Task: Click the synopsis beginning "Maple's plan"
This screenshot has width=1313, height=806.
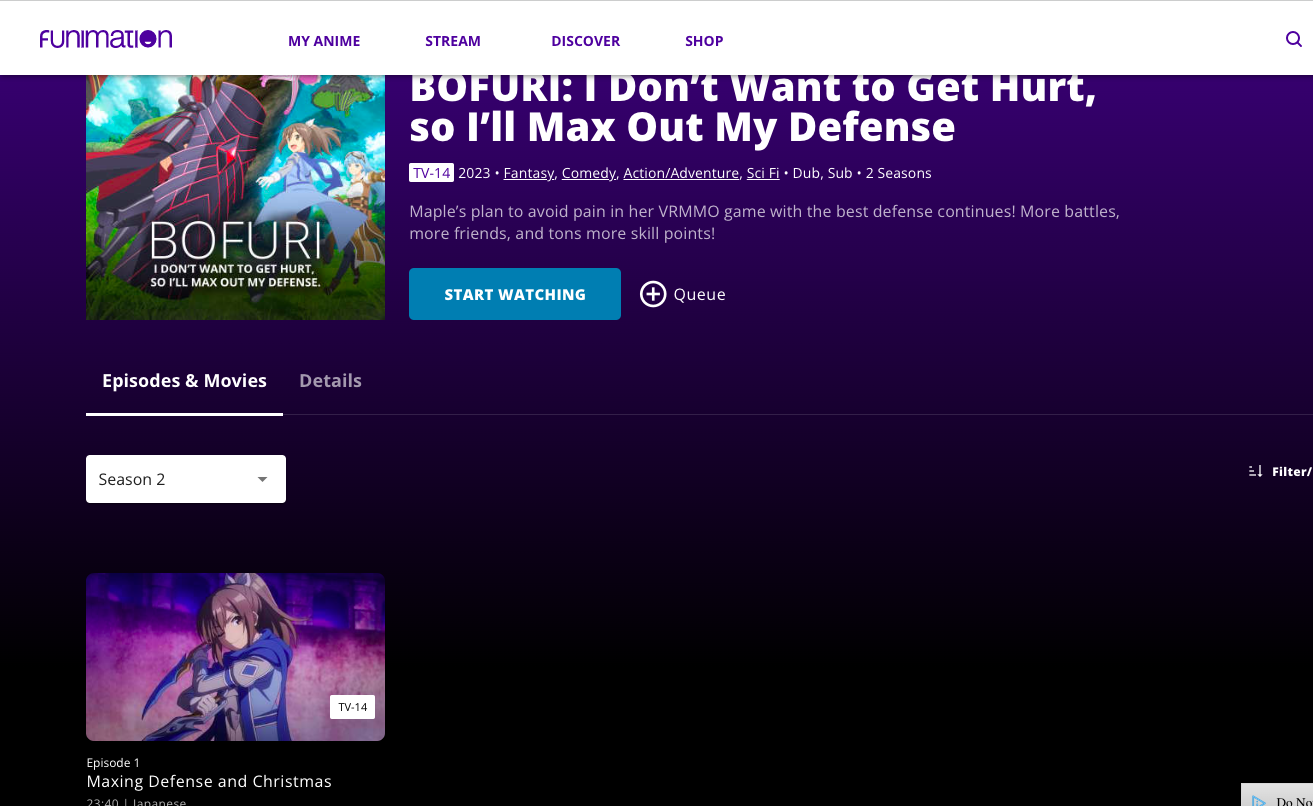Action: click(764, 223)
